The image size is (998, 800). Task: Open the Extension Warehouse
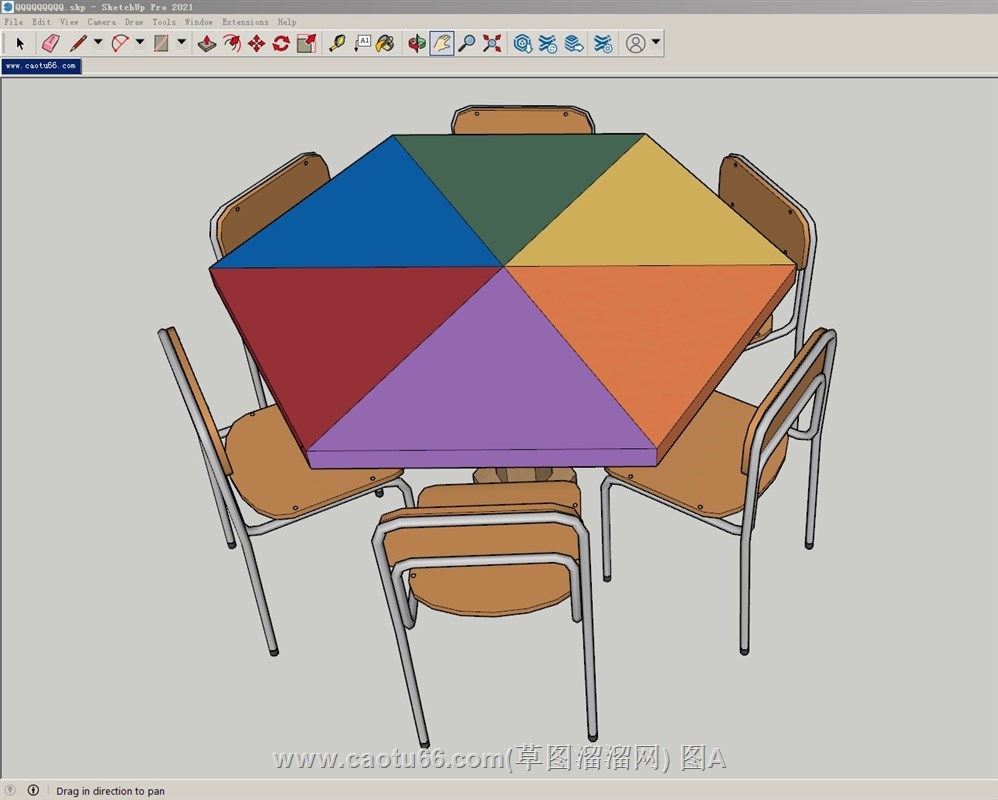pos(547,43)
